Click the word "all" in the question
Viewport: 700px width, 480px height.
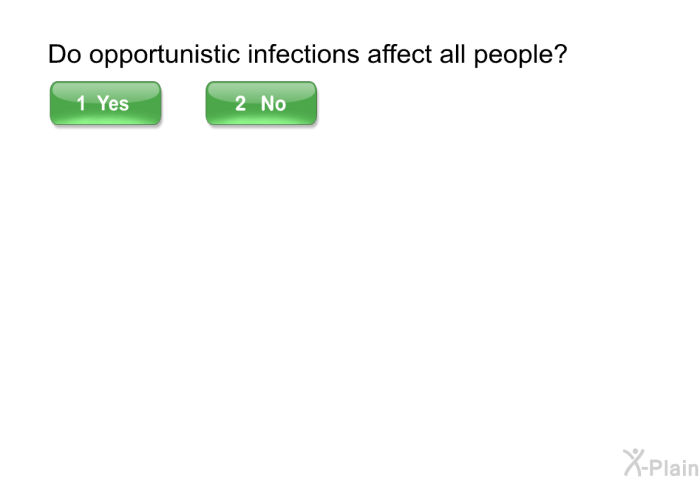click(x=453, y=54)
